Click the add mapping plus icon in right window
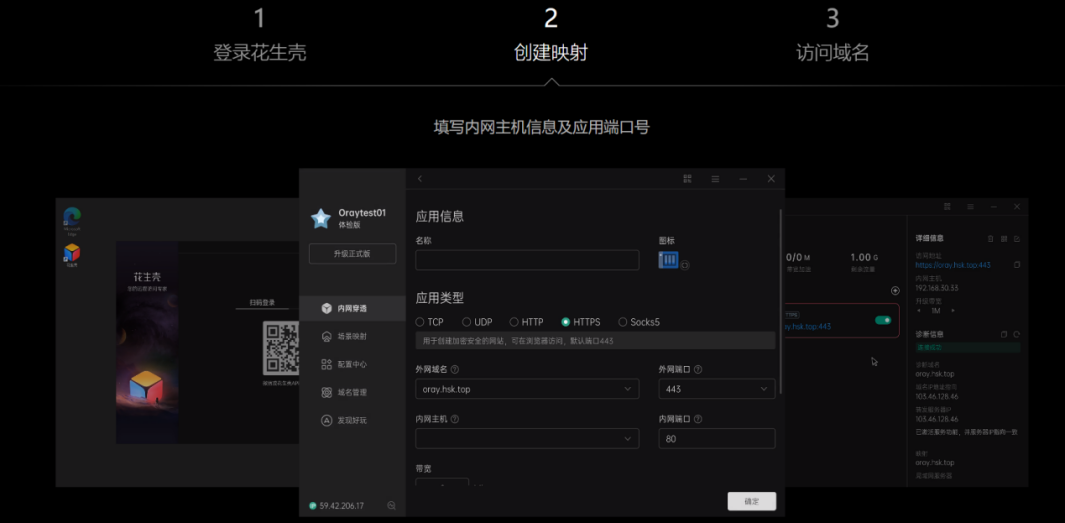 (x=895, y=290)
